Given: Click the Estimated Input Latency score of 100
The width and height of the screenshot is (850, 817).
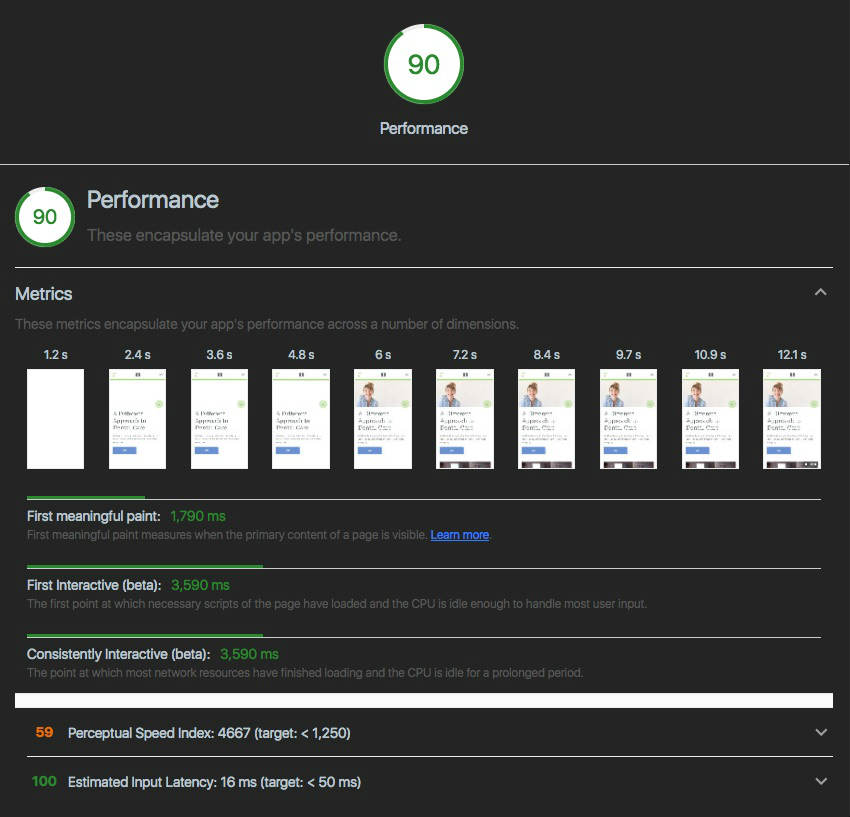Looking at the screenshot, I should [43, 781].
